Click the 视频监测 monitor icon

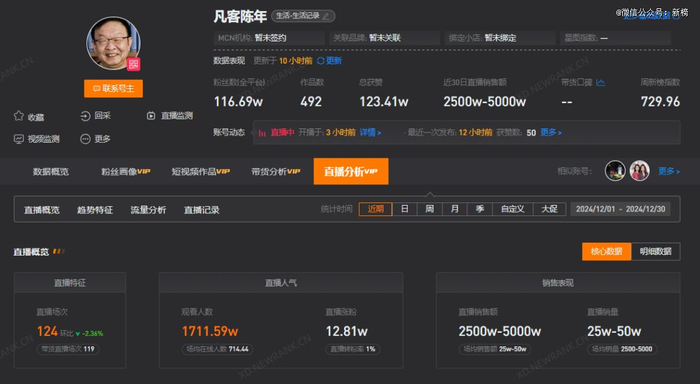(x=18, y=139)
